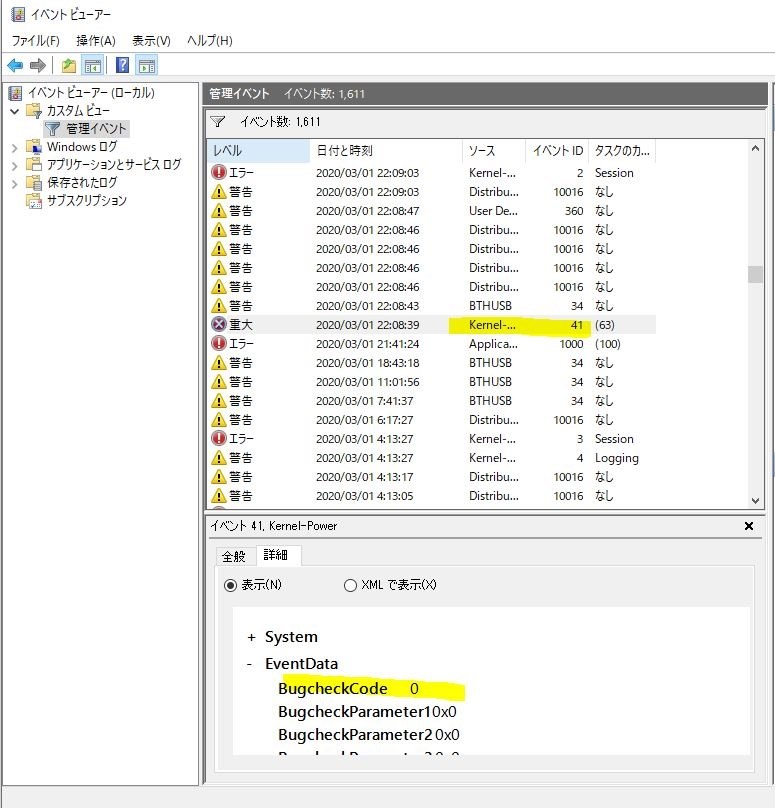This screenshot has height=808, width=775.
Task: Click the Forward arrow toolbar icon
Action: coord(38,65)
